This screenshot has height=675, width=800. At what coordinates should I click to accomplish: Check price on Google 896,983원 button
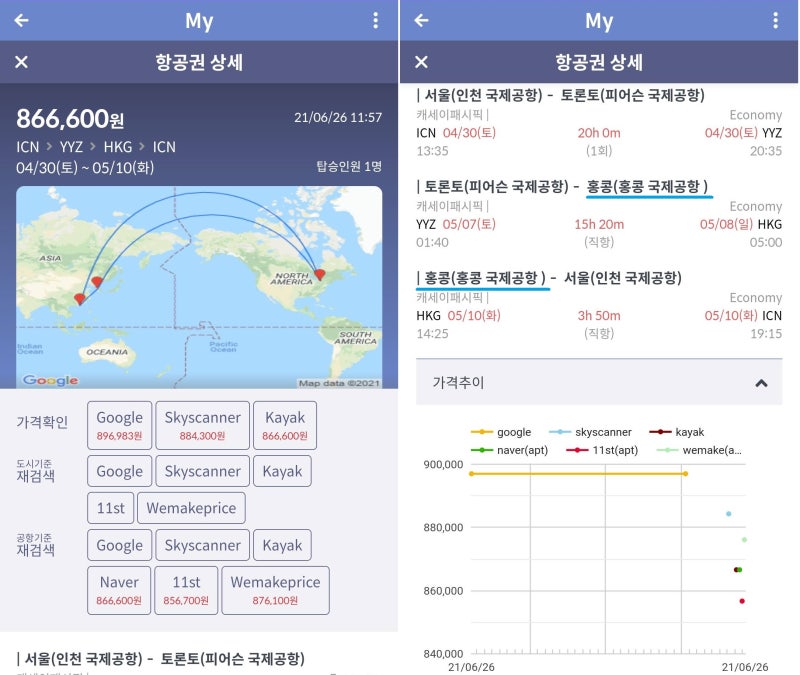[120, 425]
